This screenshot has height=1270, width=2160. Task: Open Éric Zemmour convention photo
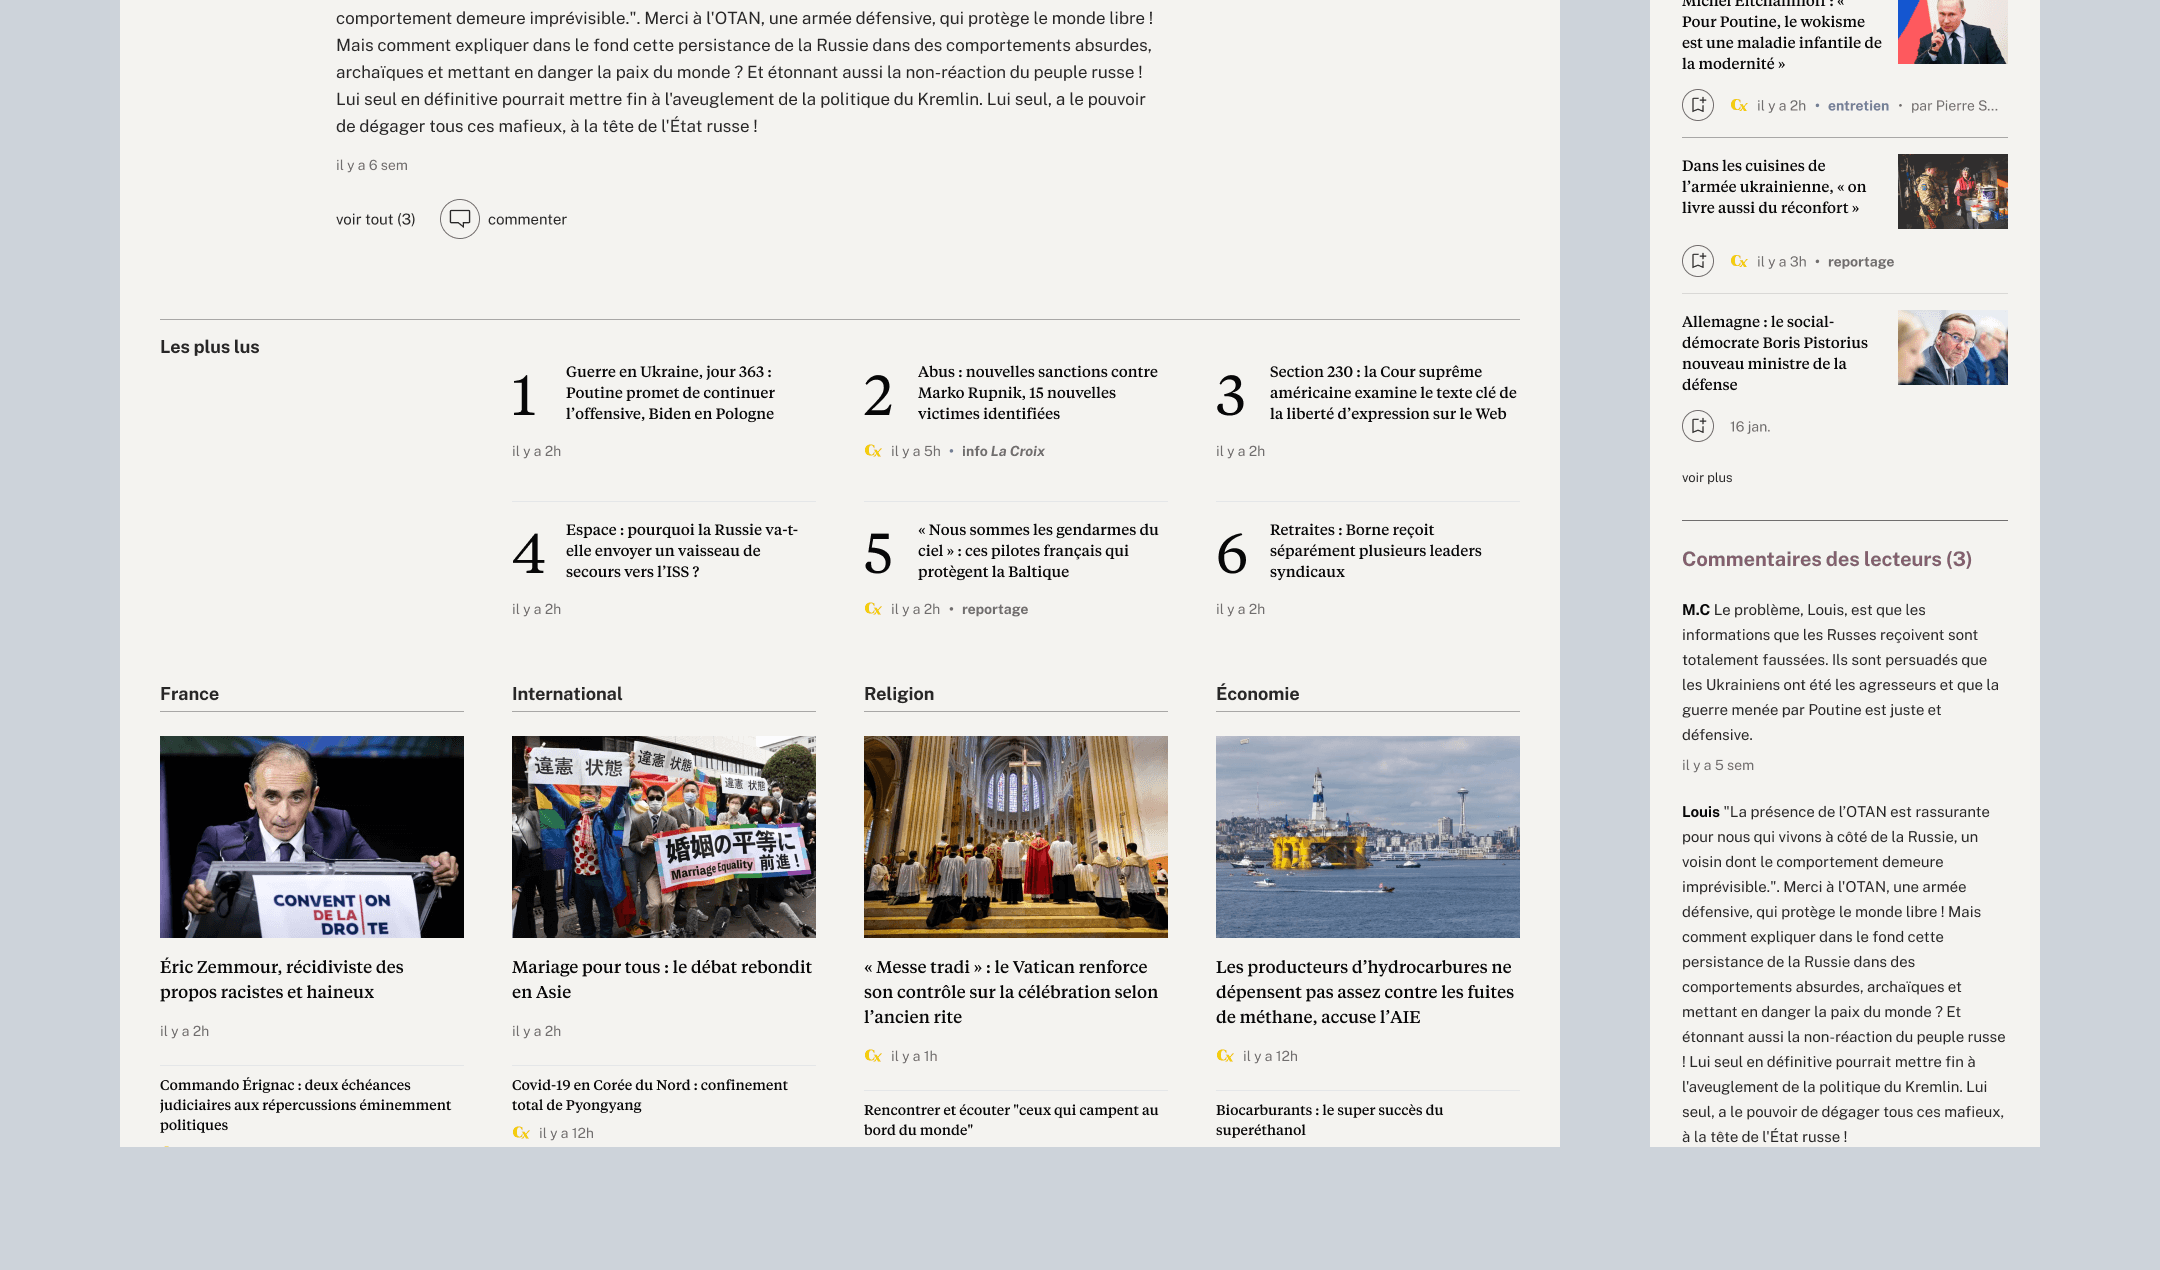[x=312, y=837]
